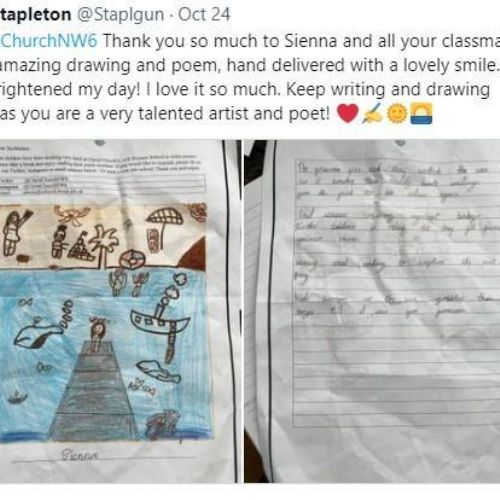Open the beach drawing photo
The width and height of the screenshot is (500, 500).
[120, 311]
